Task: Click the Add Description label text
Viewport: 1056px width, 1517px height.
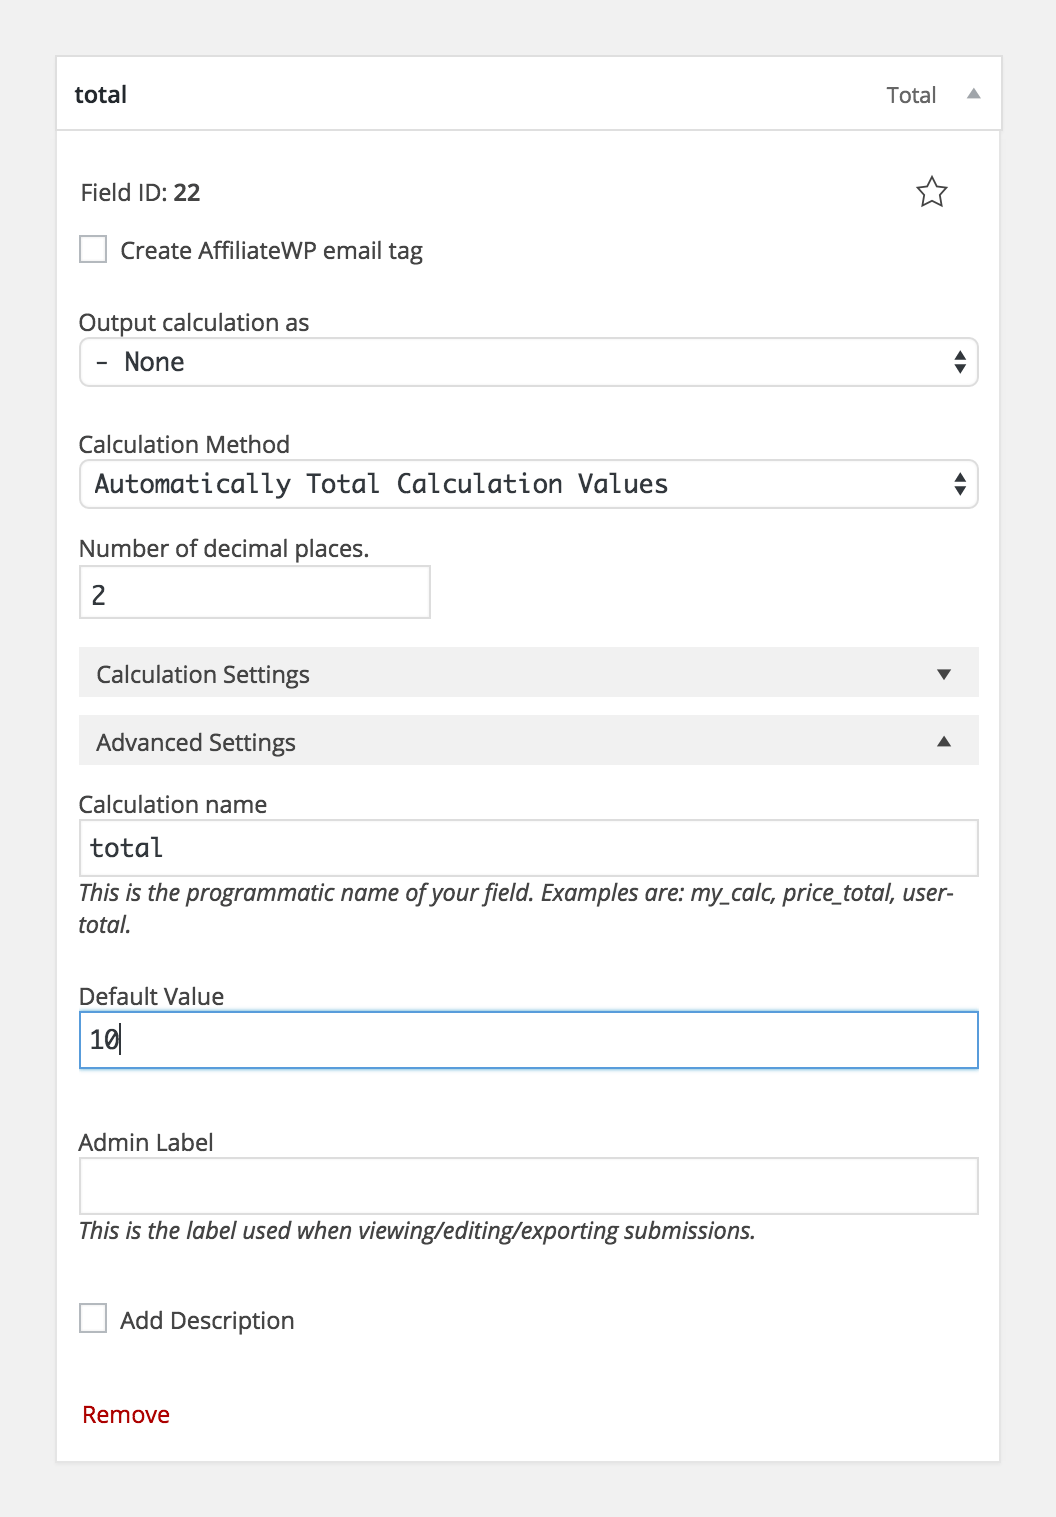Action: click(207, 1320)
